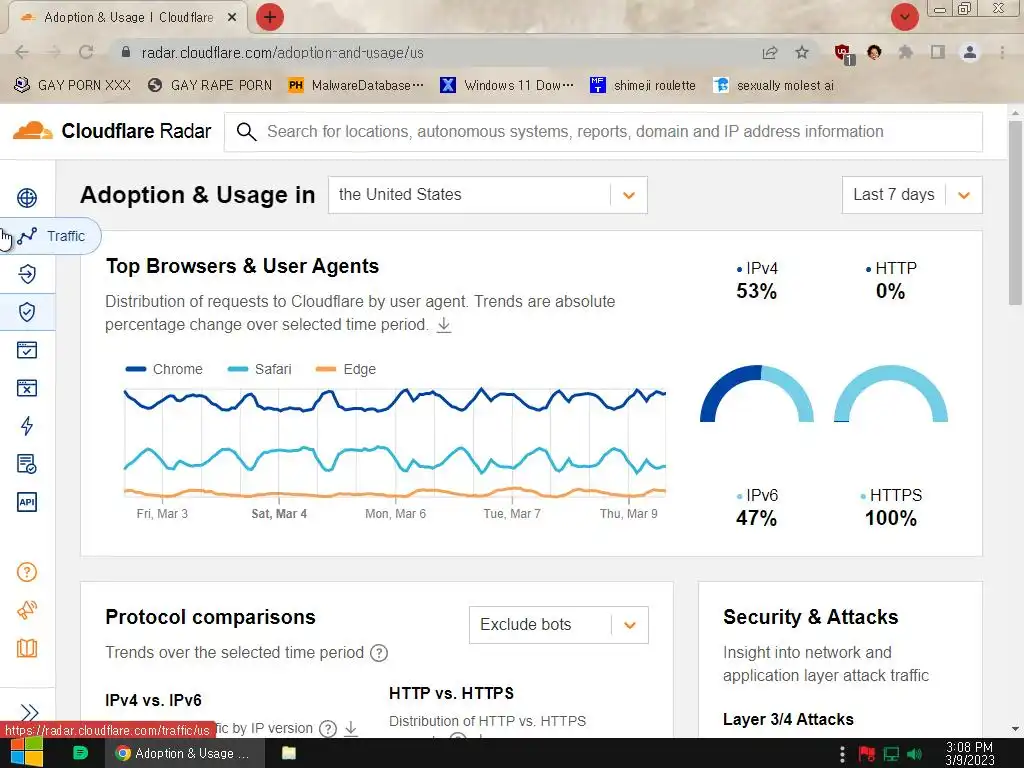This screenshot has height=768, width=1024.
Task: Click the address bar URL
Action: point(282,53)
